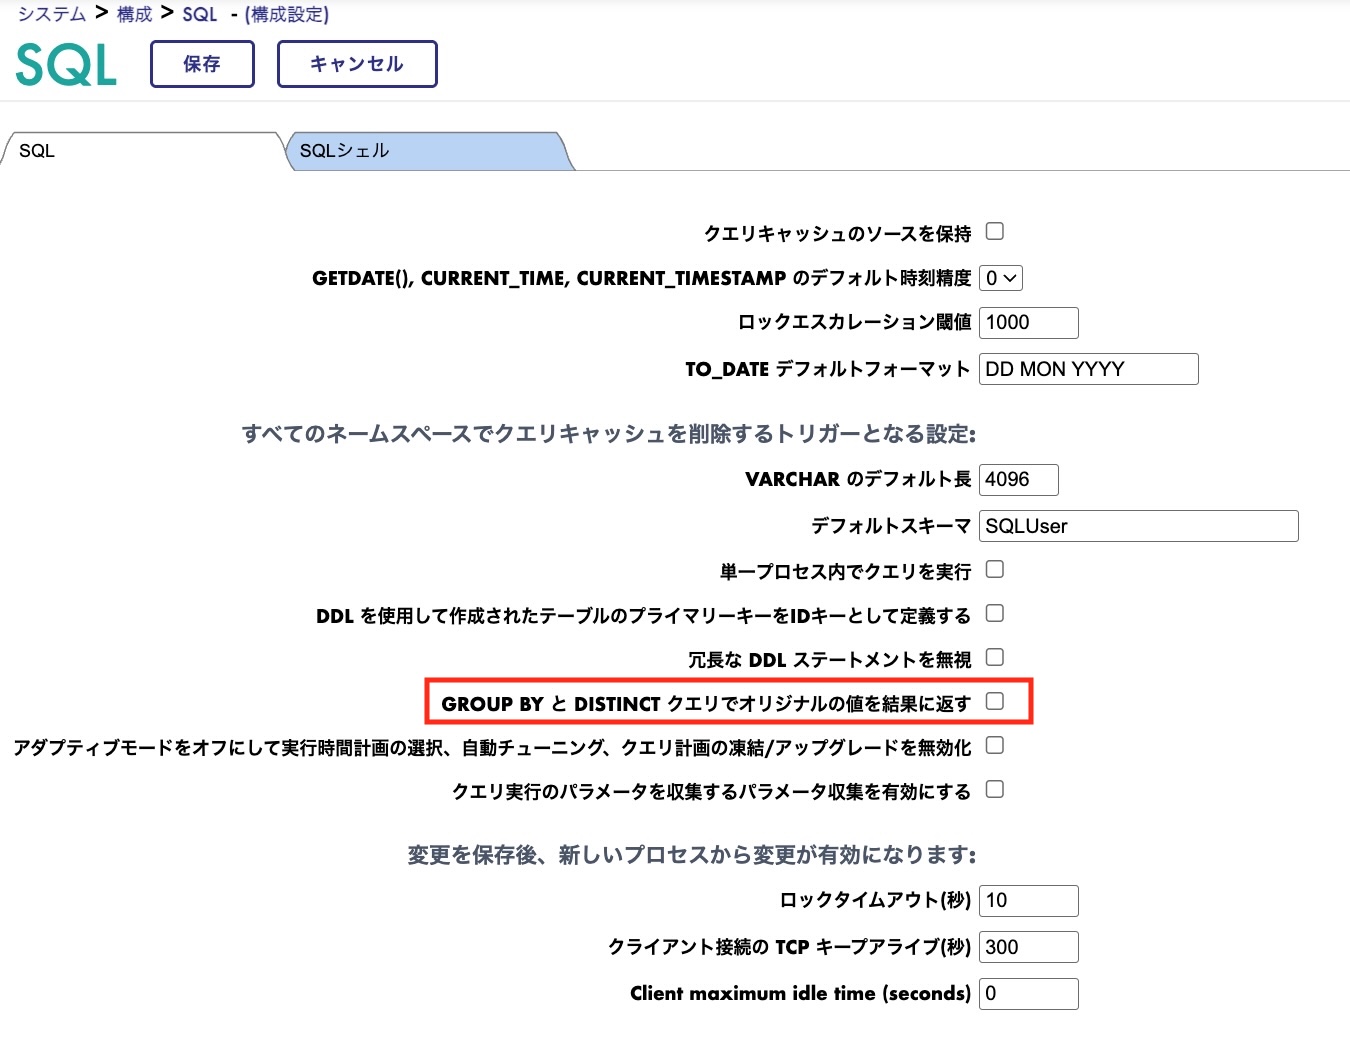Click the ロックタイムアウト(秒) input field

tap(1028, 901)
